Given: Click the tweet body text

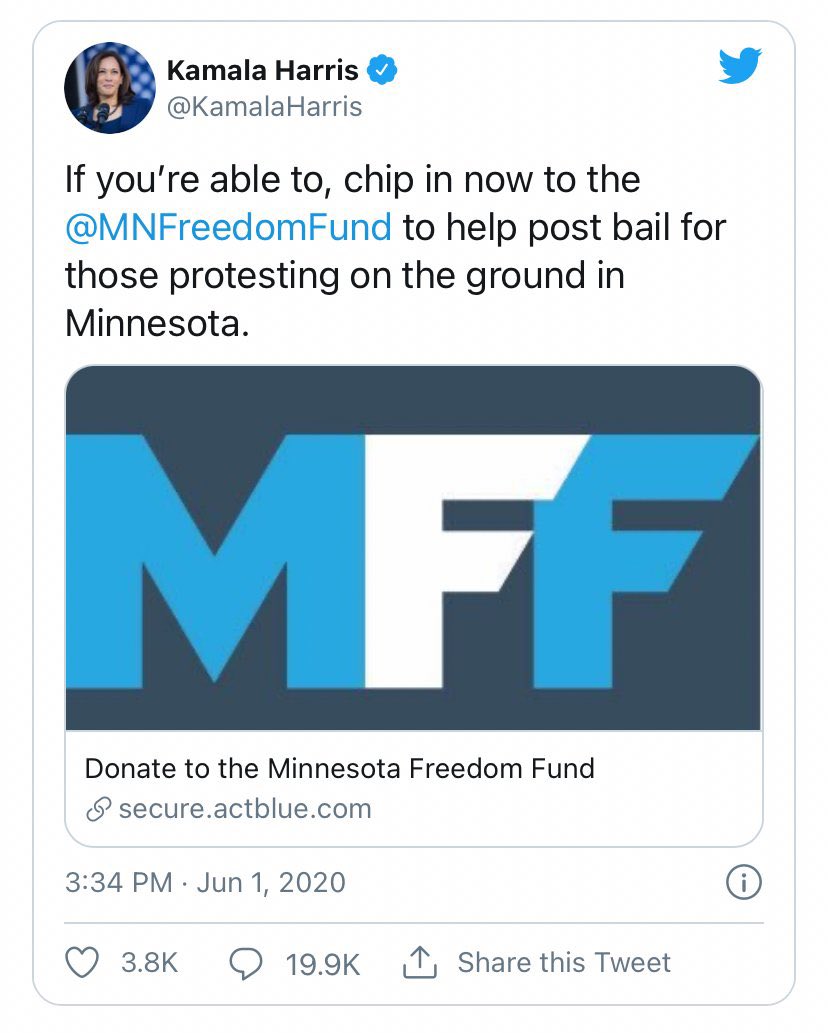Looking at the screenshot, I should click(x=395, y=251).
